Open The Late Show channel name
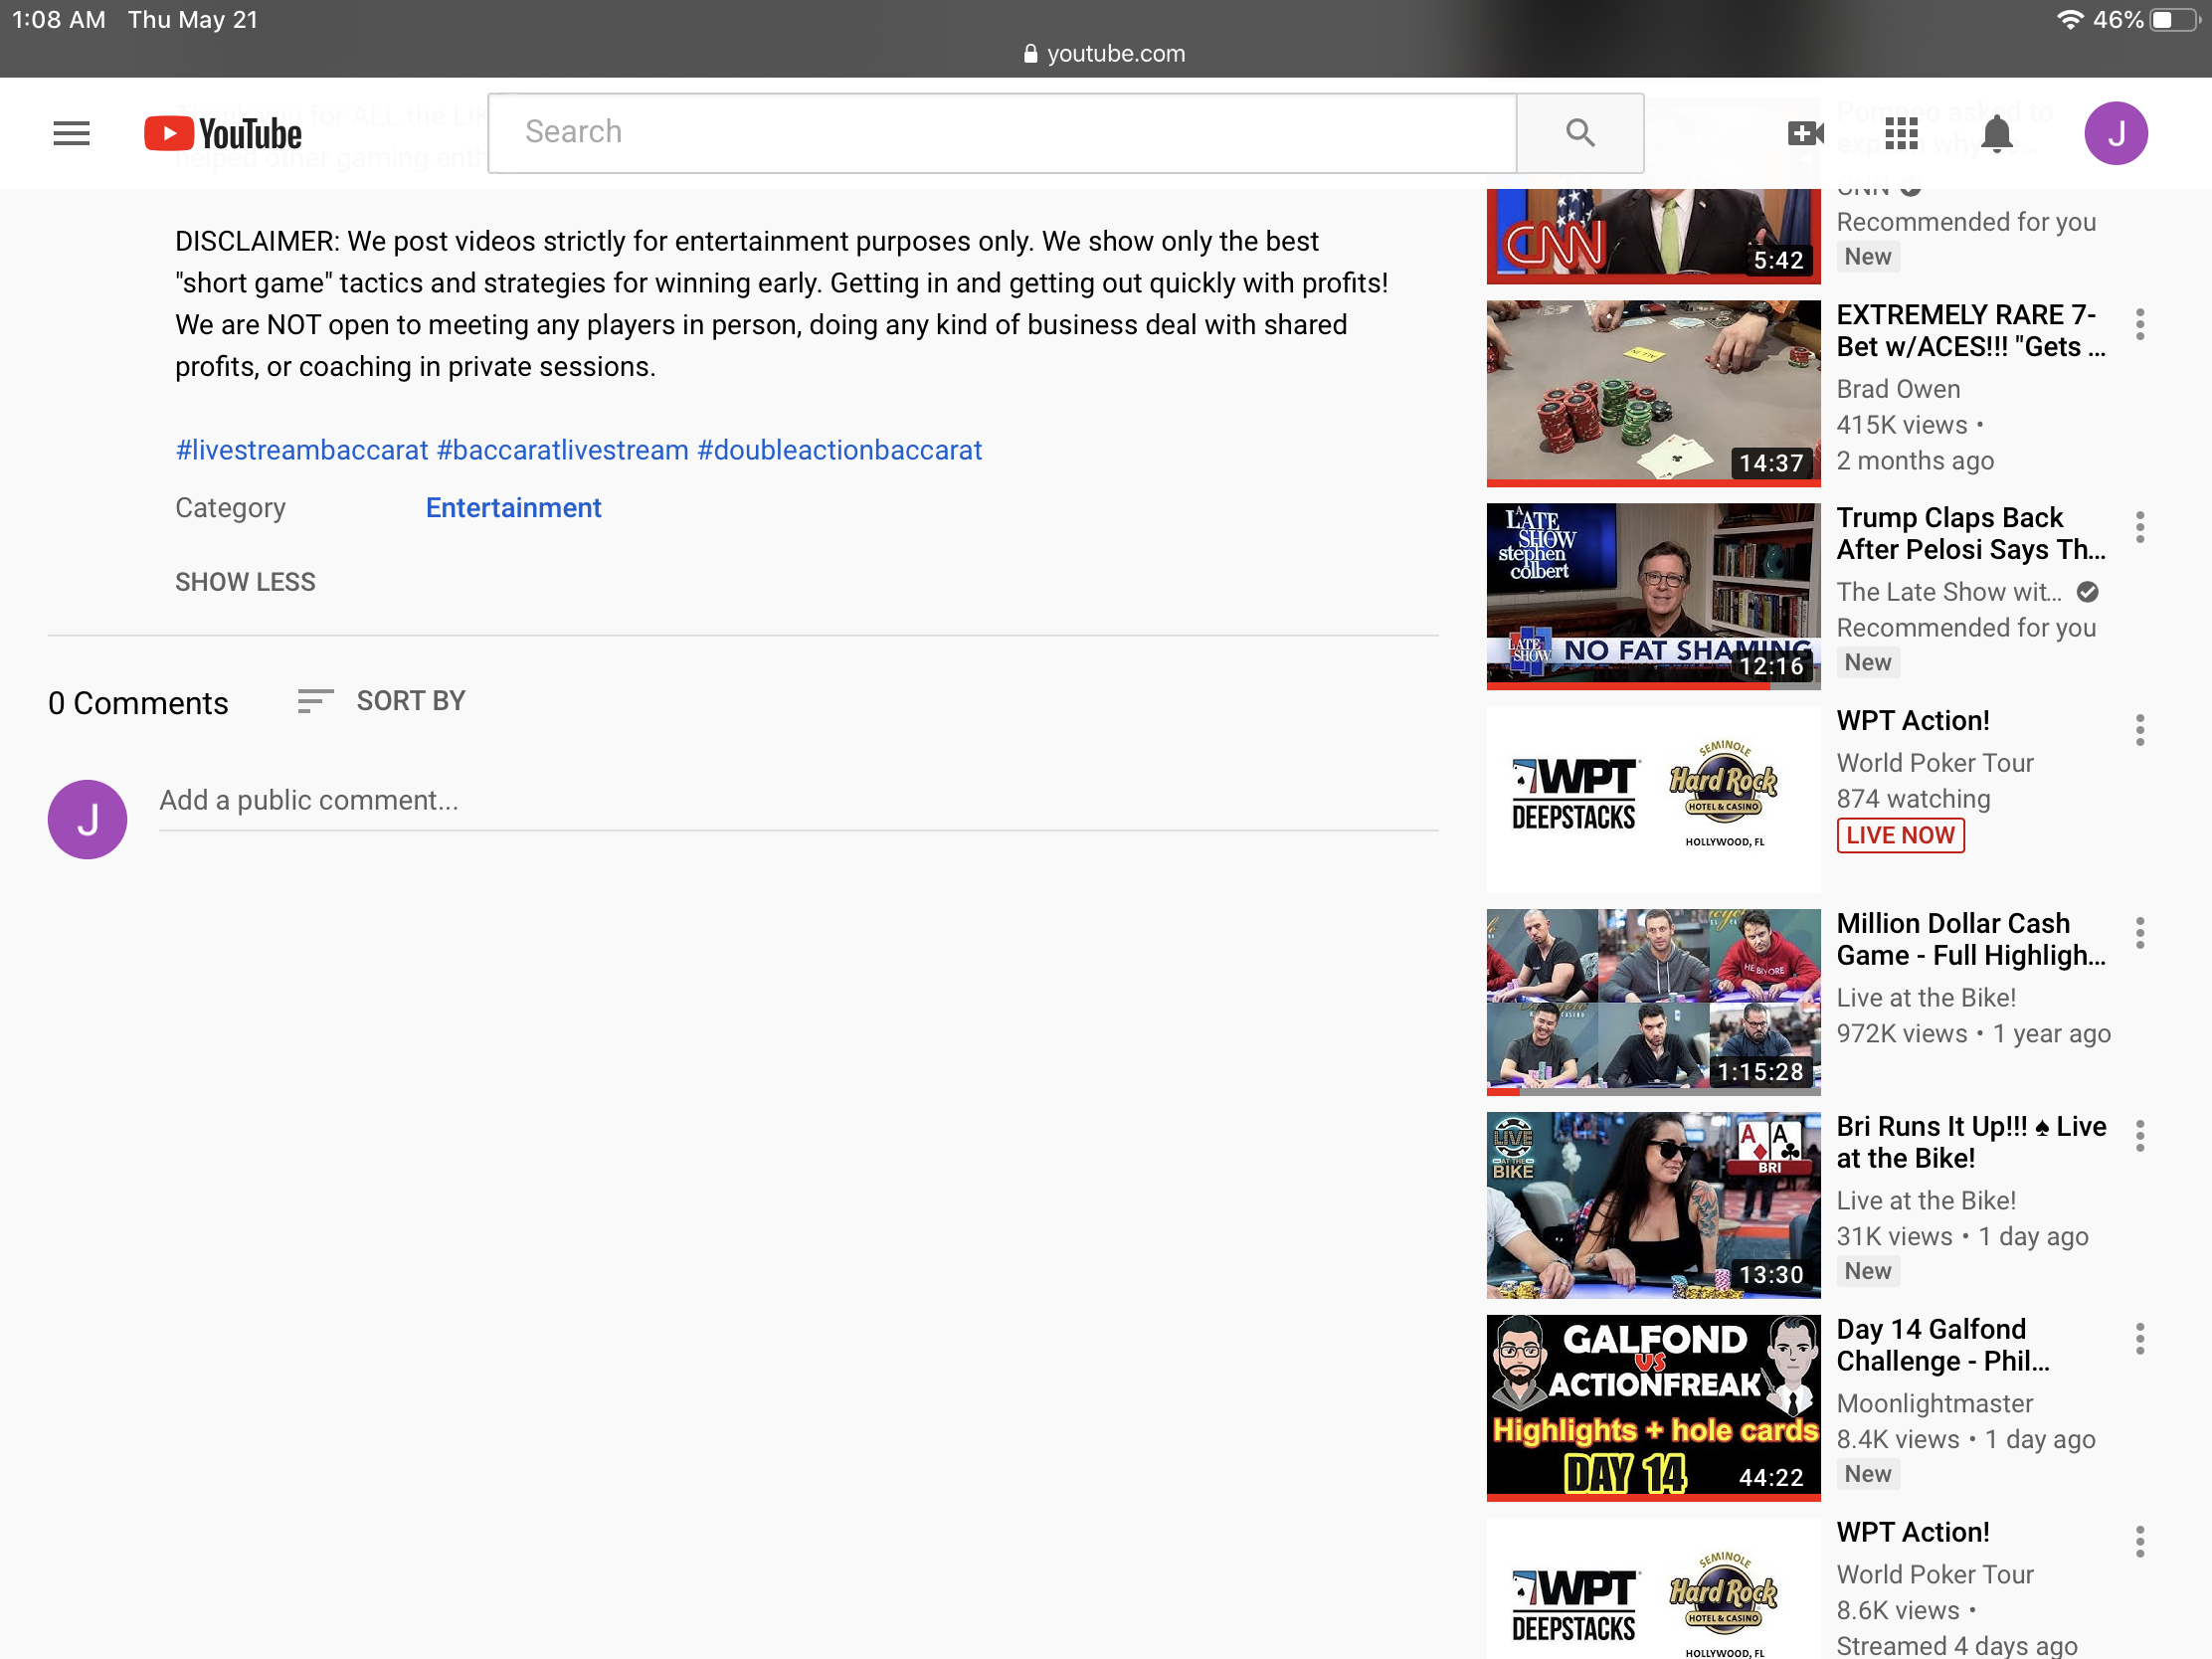Viewport: 2212px width, 1659px height. (x=1948, y=592)
